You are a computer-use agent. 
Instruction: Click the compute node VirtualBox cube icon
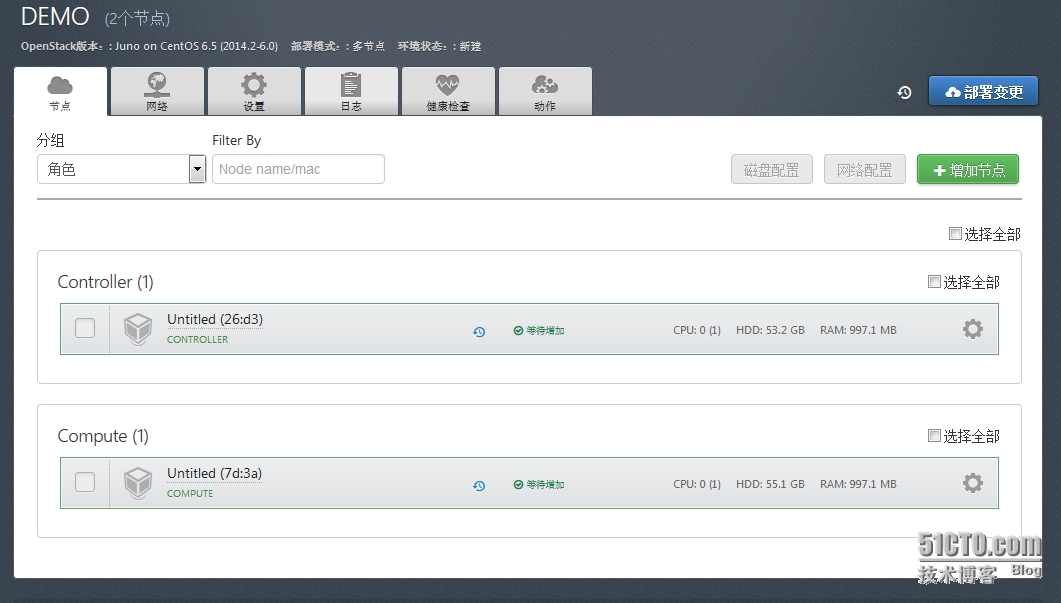tap(138, 484)
